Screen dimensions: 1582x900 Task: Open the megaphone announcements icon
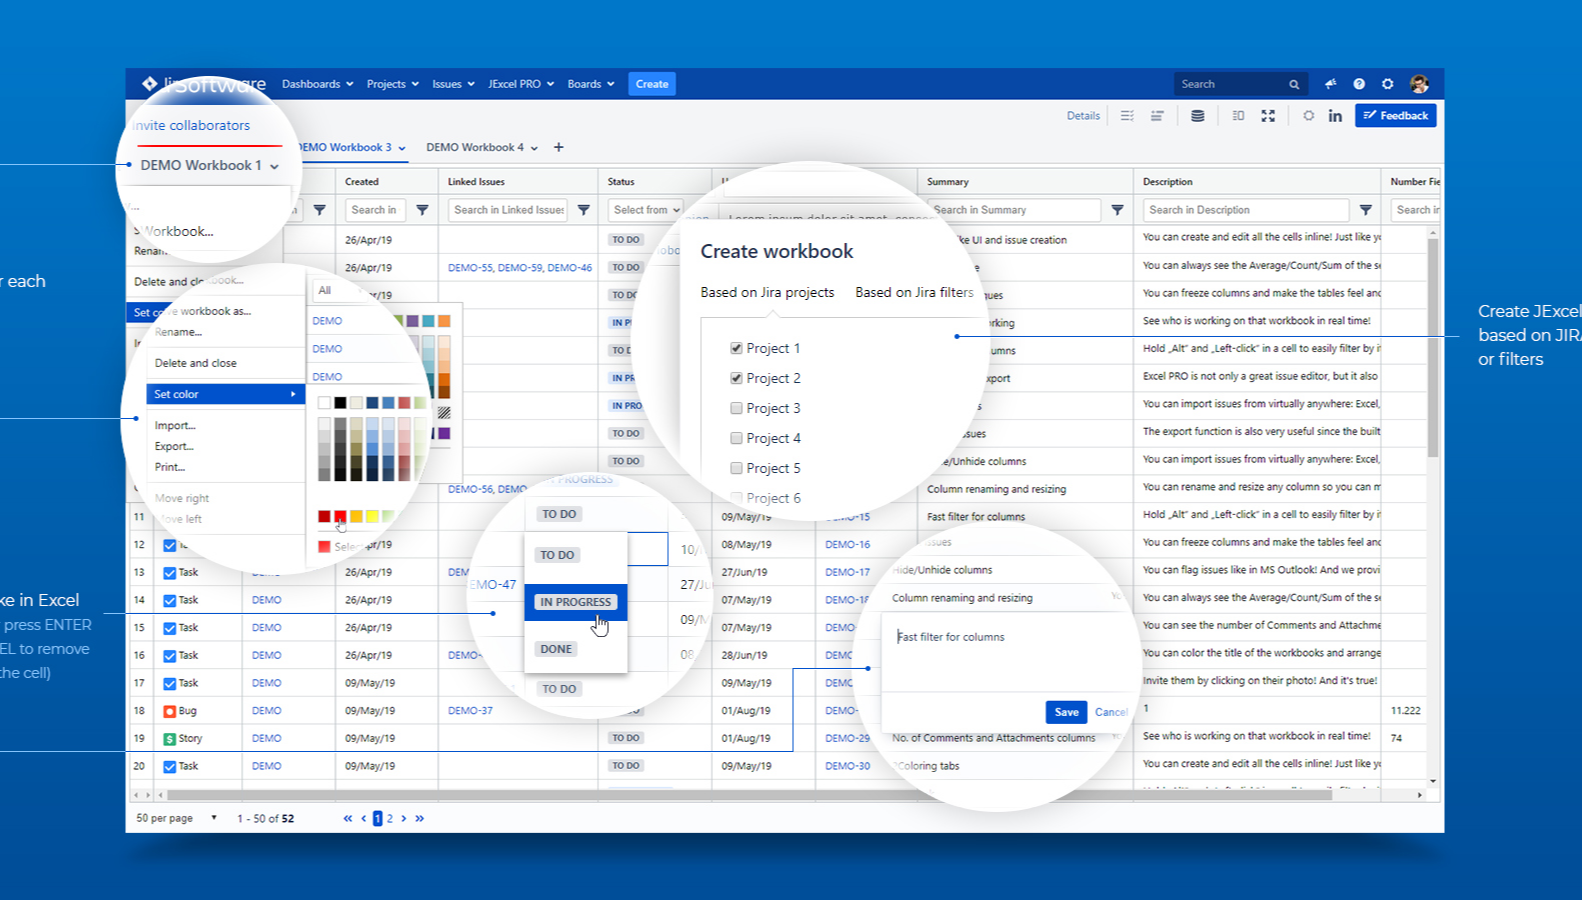tap(1330, 84)
